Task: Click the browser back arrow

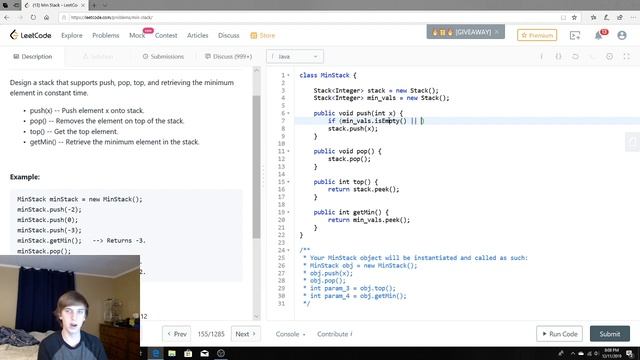Action: click(7, 18)
